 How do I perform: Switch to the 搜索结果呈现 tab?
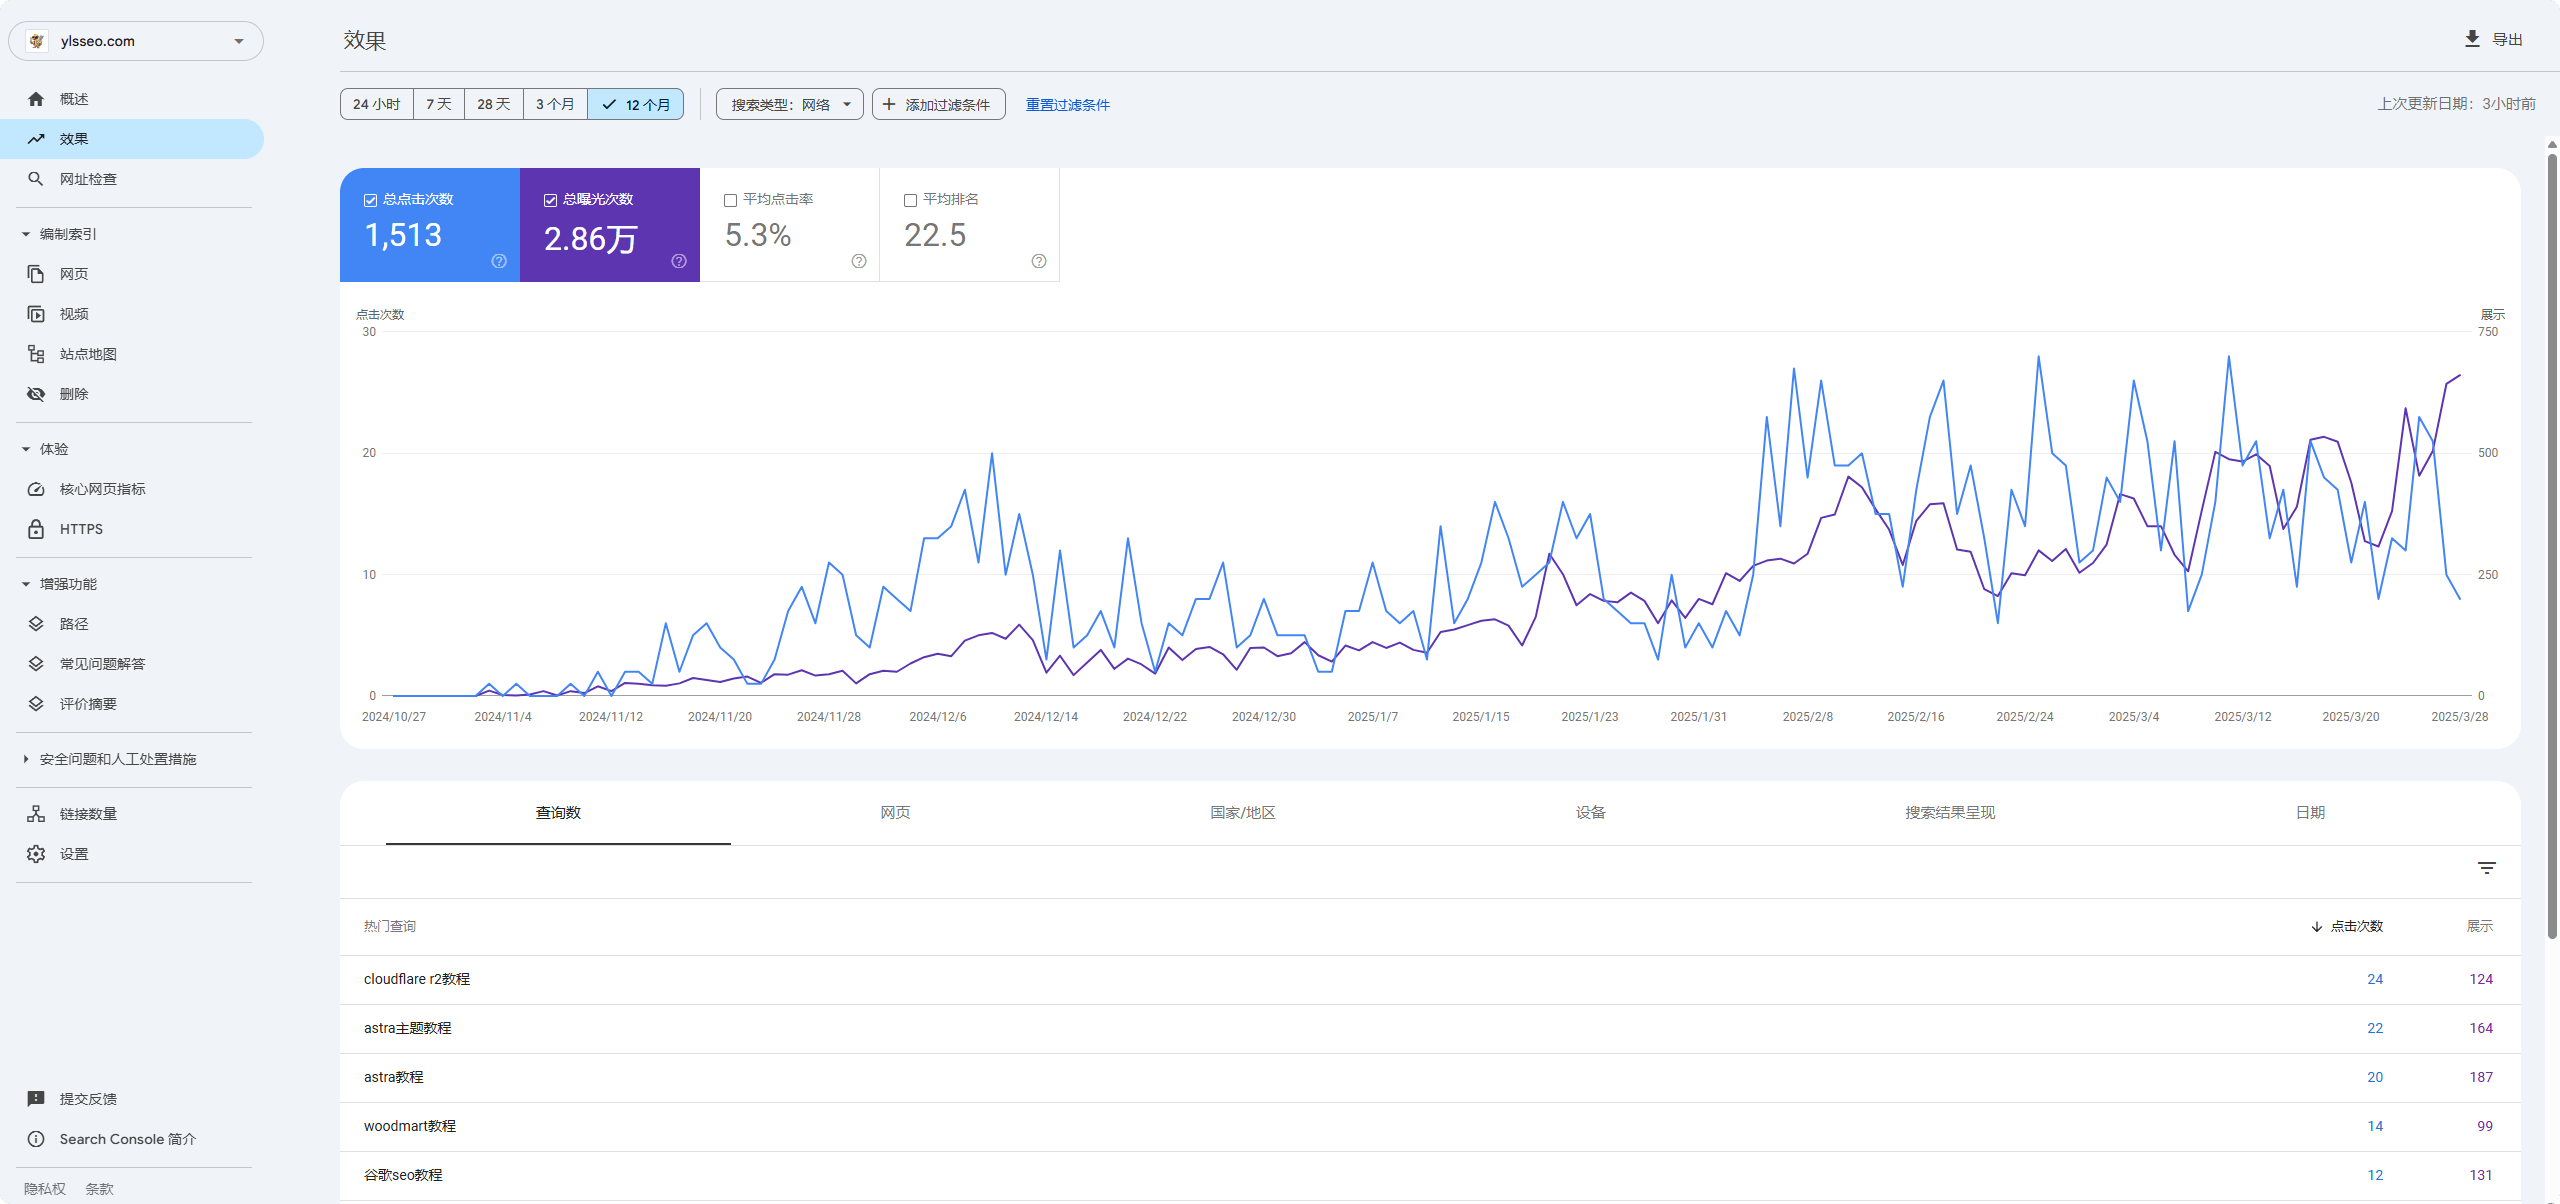click(x=1950, y=813)
